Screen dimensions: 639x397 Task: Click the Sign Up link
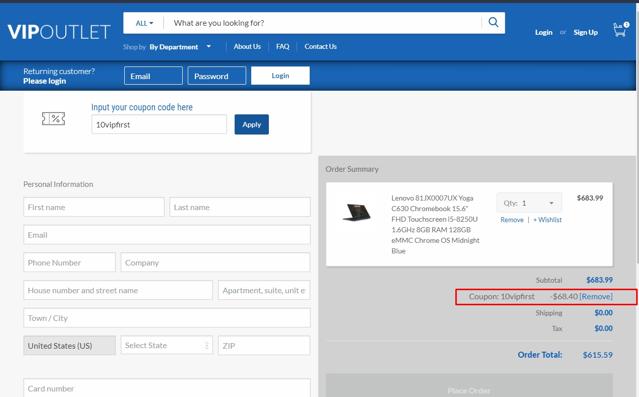click(x=586, y=32)
